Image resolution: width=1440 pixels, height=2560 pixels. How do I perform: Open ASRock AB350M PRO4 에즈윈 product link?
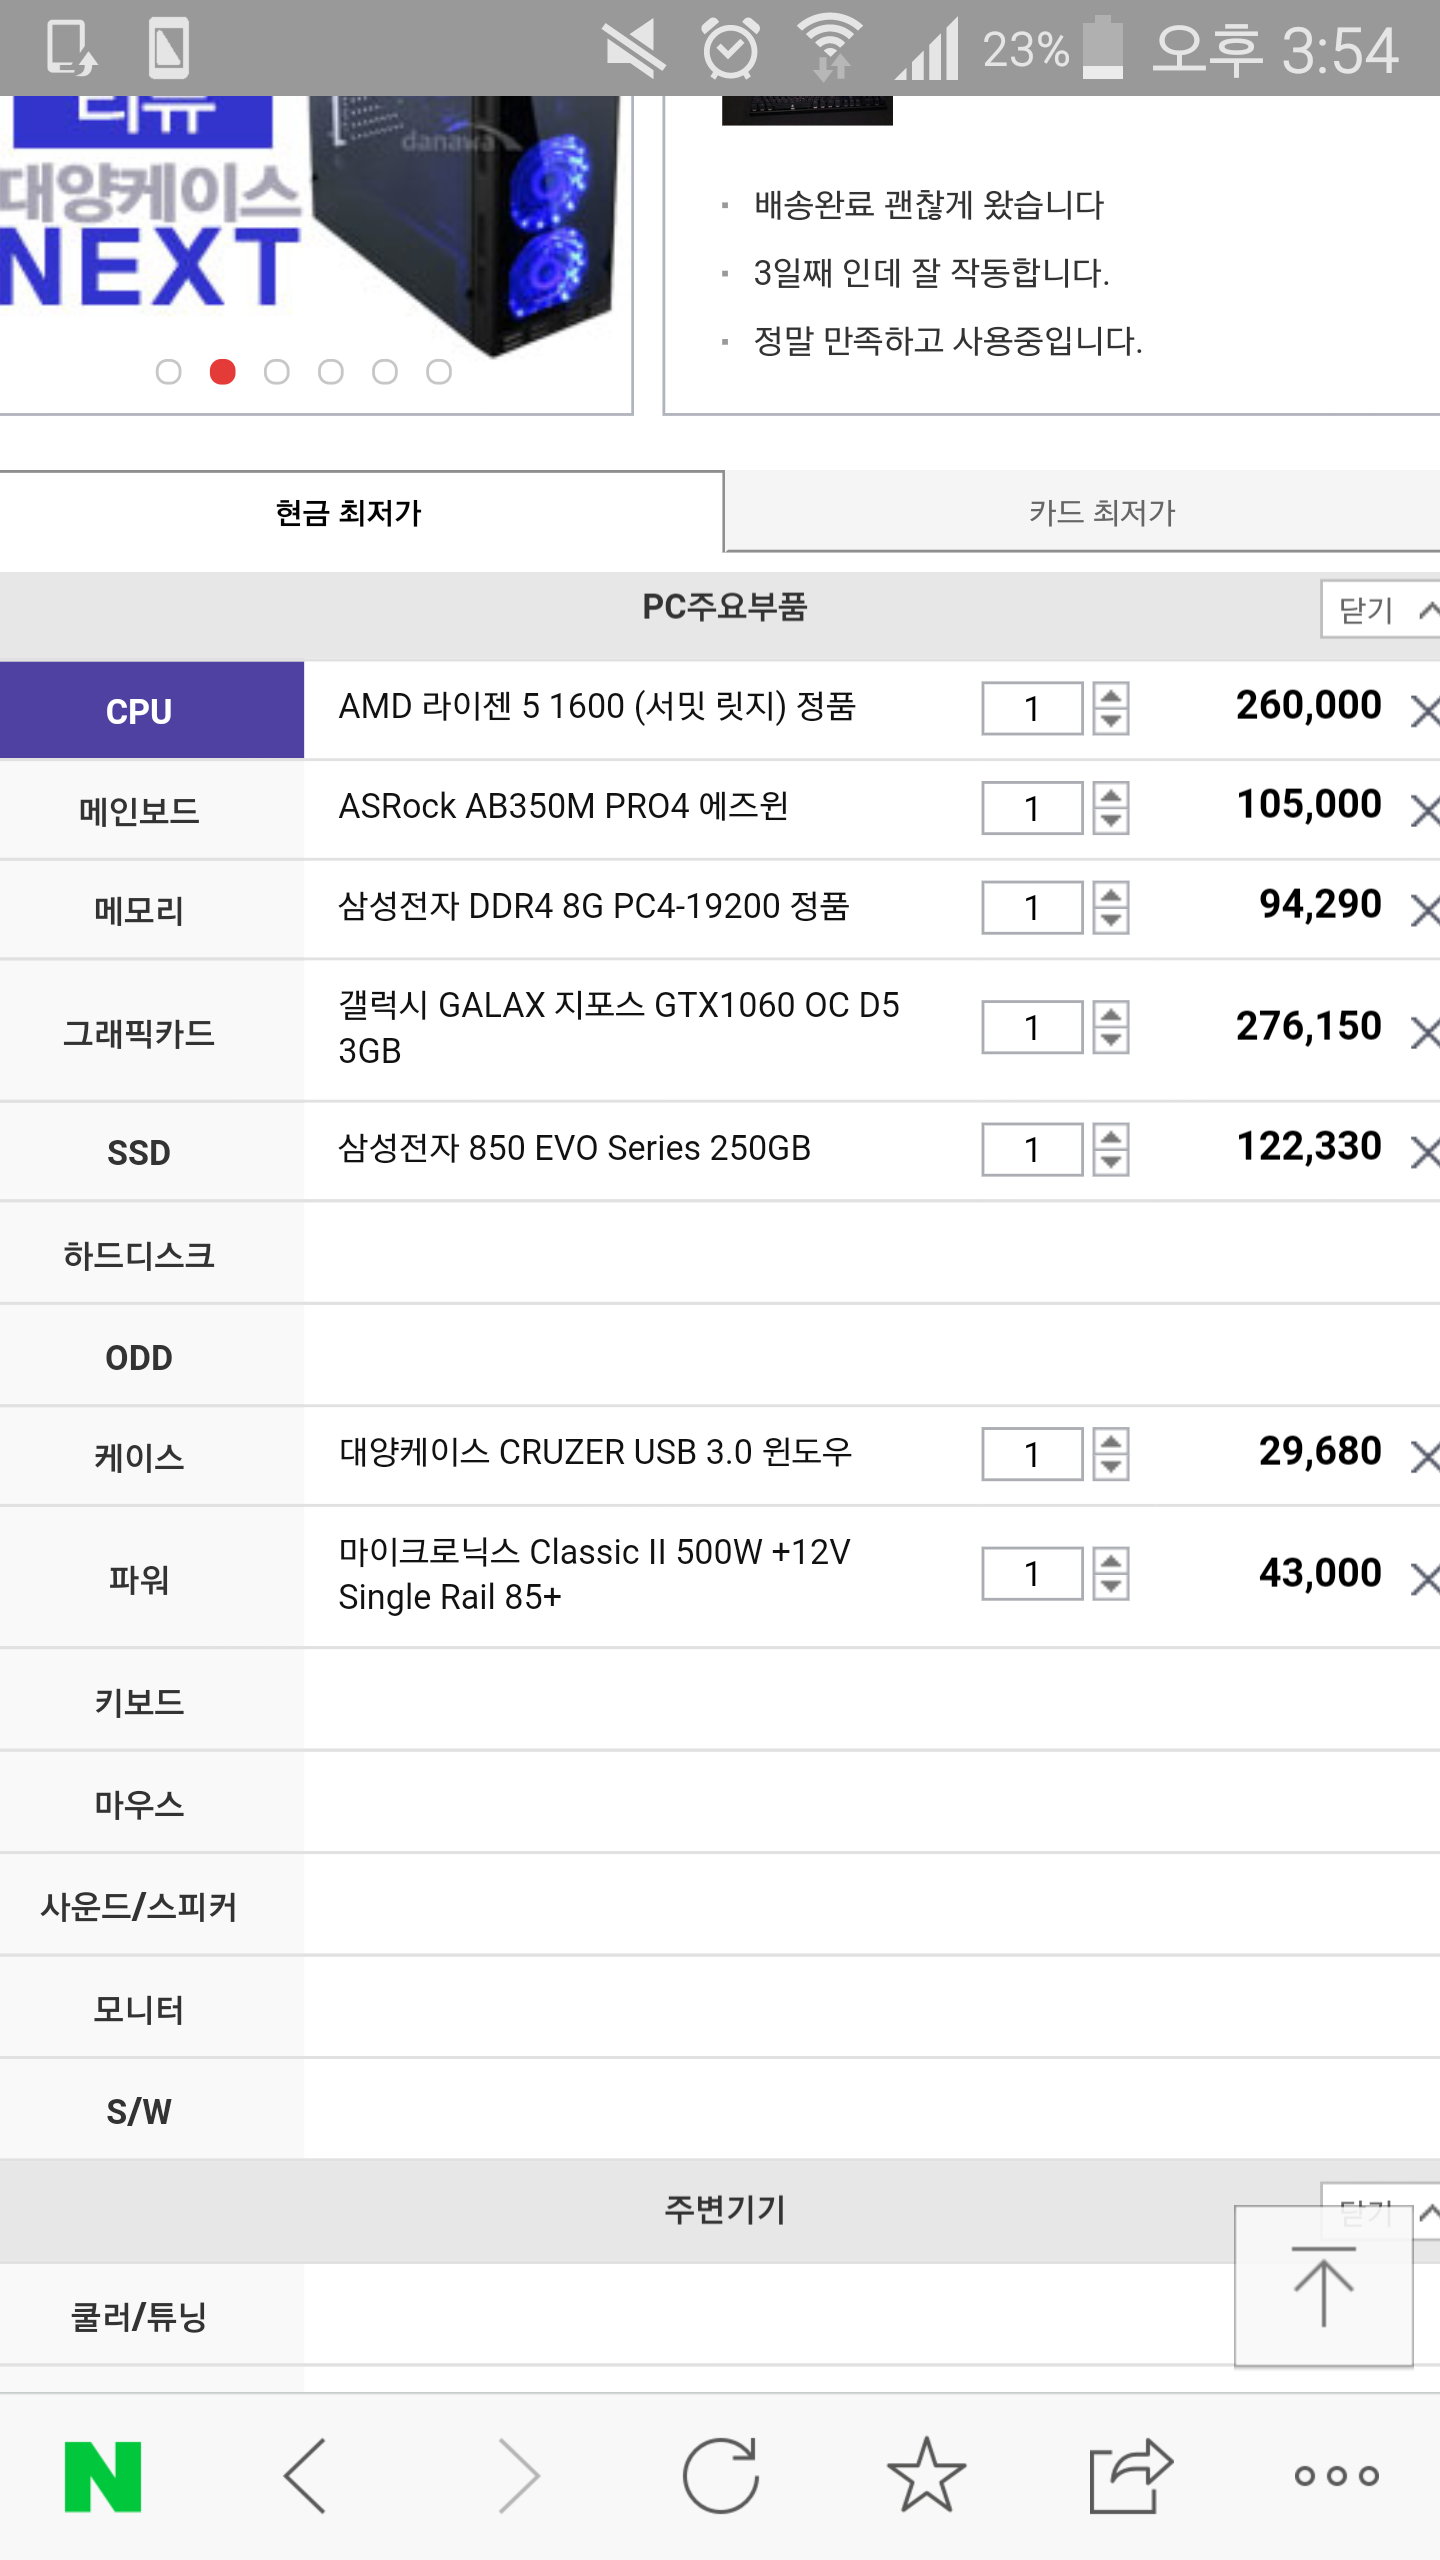point(564,806)
